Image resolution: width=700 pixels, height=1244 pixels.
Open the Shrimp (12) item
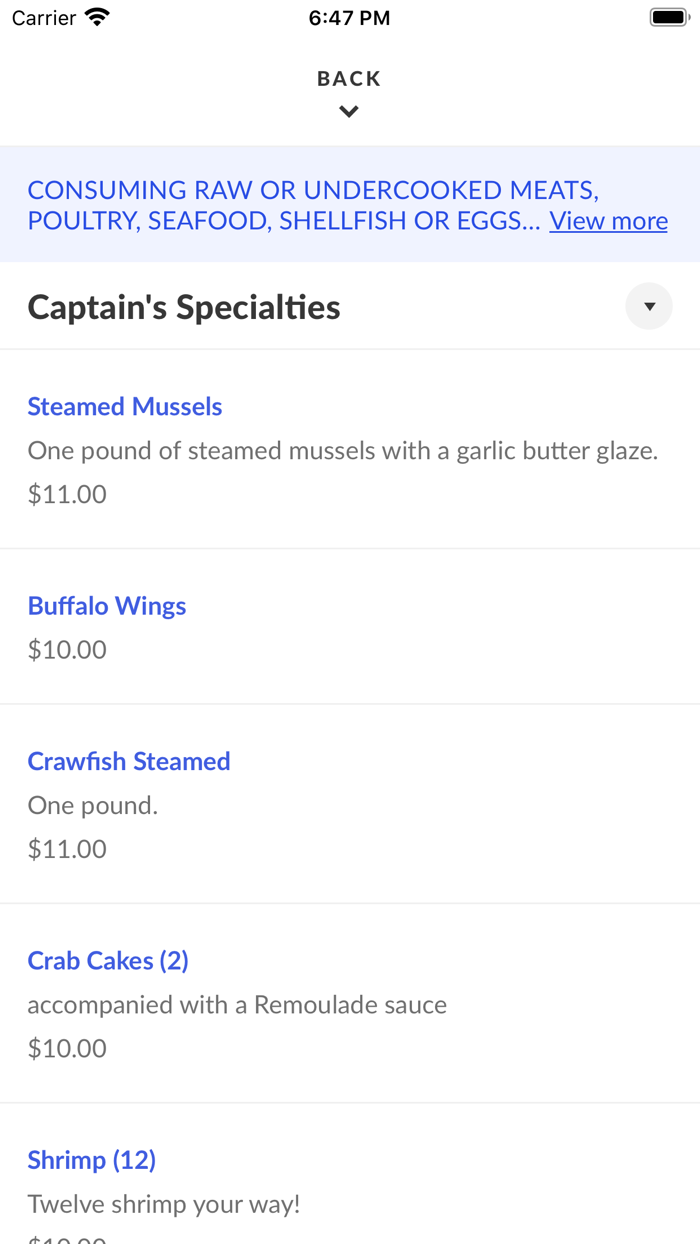91,1159
